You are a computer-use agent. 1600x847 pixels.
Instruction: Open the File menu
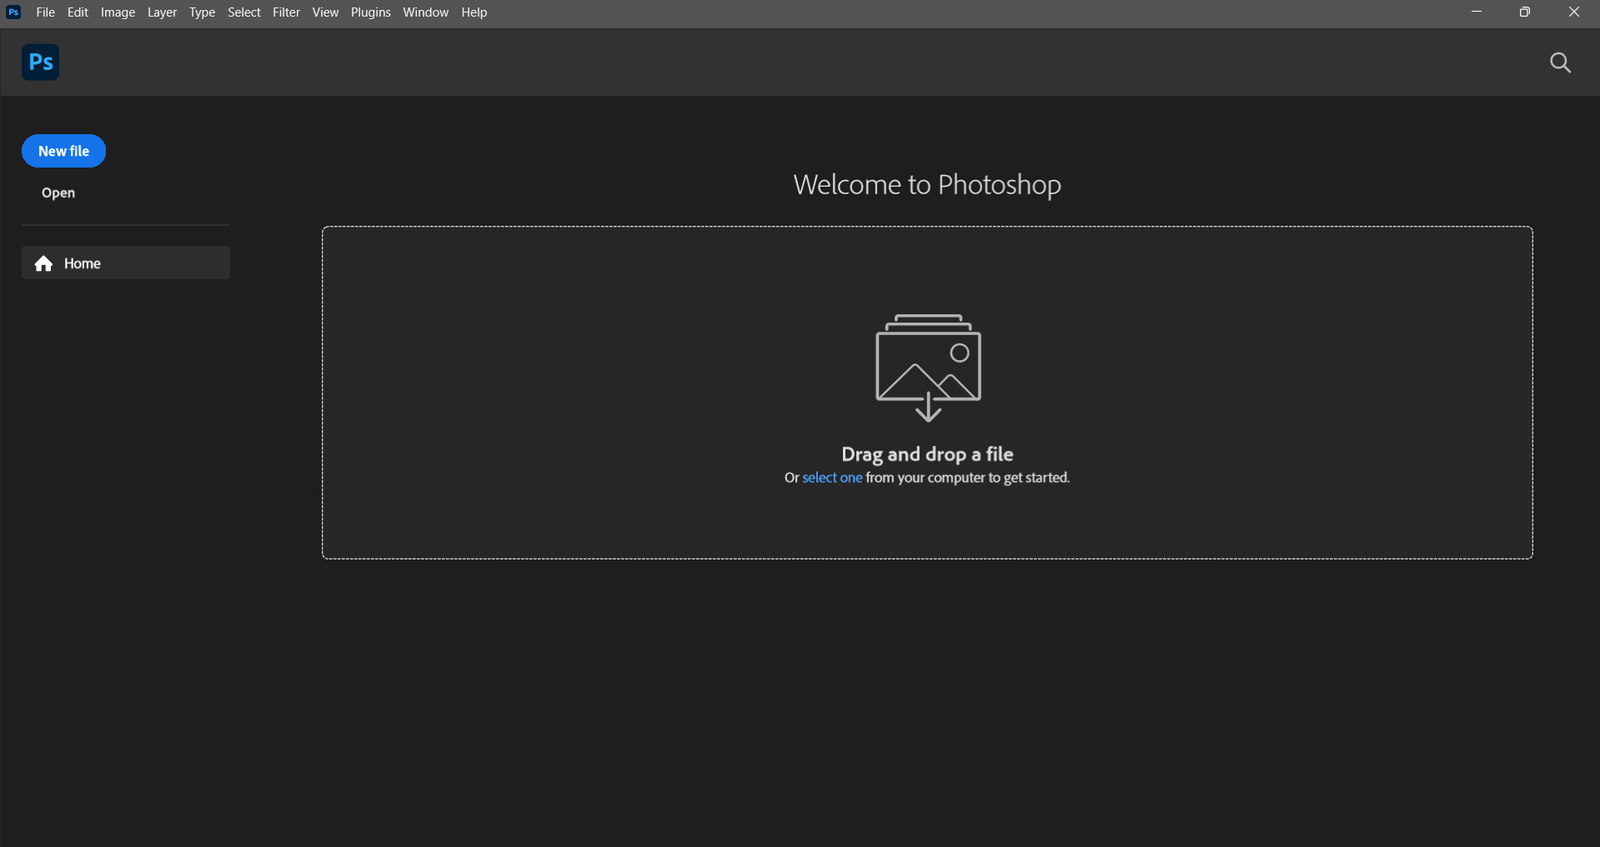[x=45, y=12]
